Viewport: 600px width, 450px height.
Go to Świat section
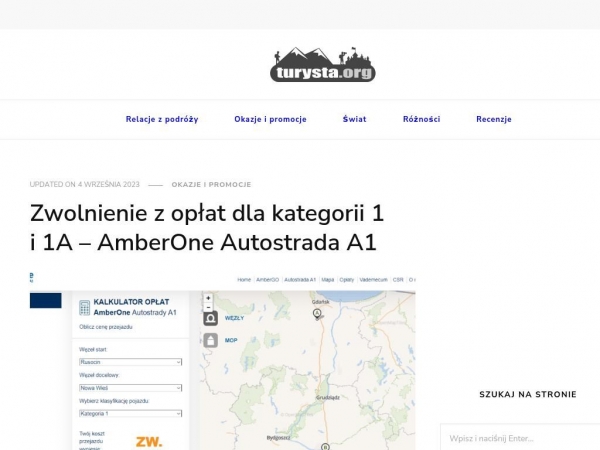point(354,119)
